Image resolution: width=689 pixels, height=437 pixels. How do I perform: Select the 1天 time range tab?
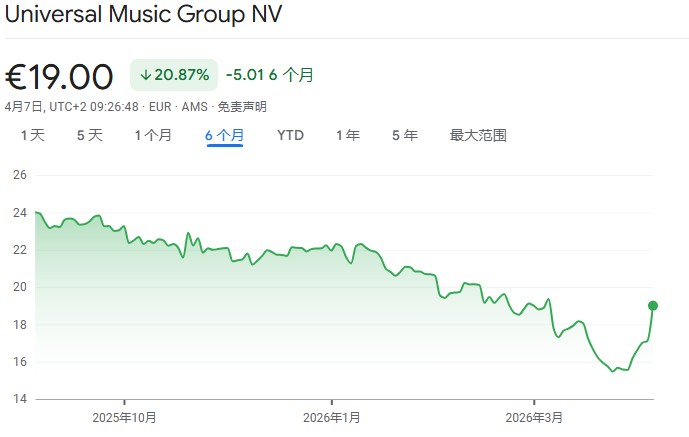click(x=31, y=135)
